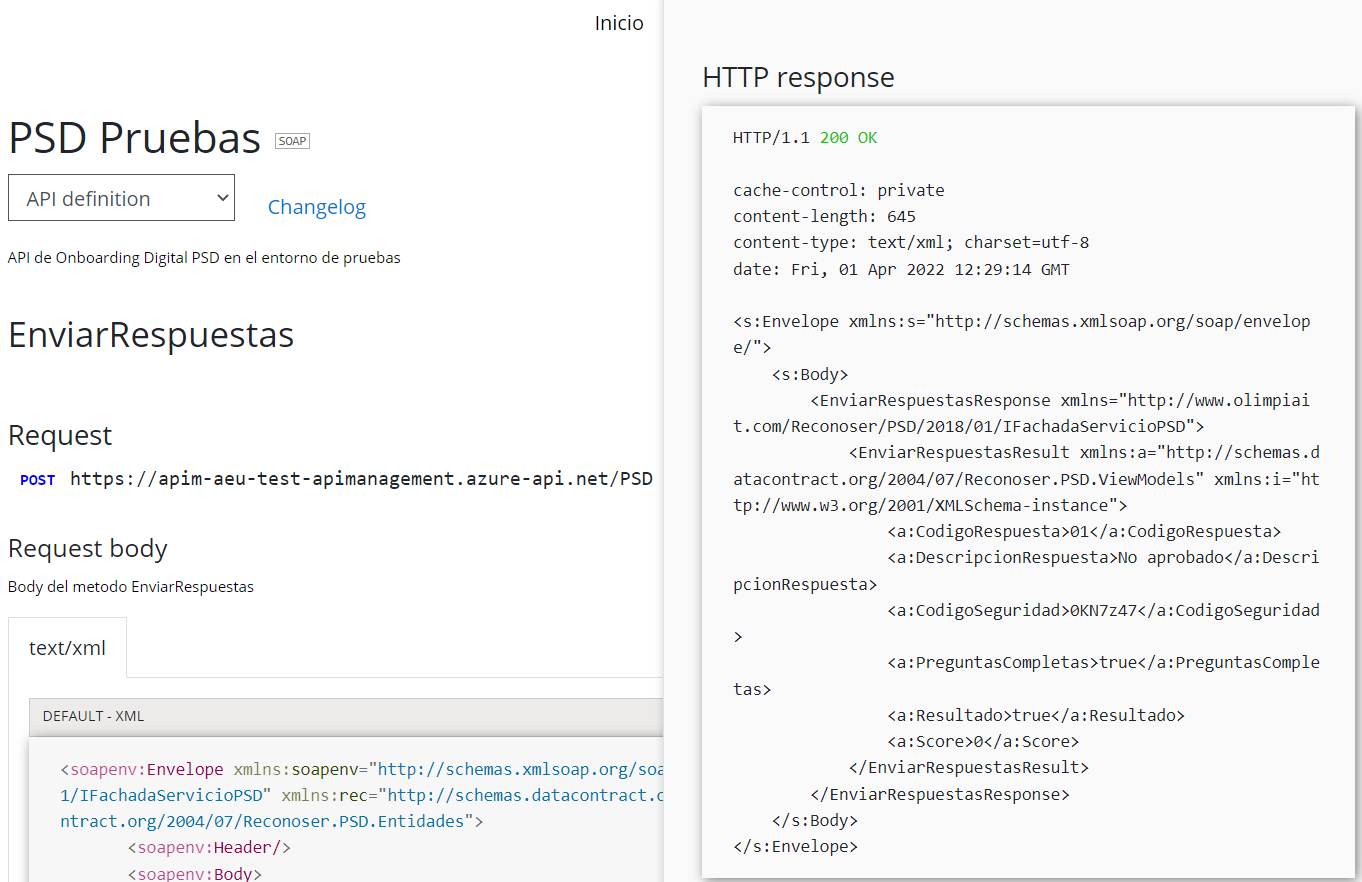
Task: Click the green 200 OK status
Action: 848,138
